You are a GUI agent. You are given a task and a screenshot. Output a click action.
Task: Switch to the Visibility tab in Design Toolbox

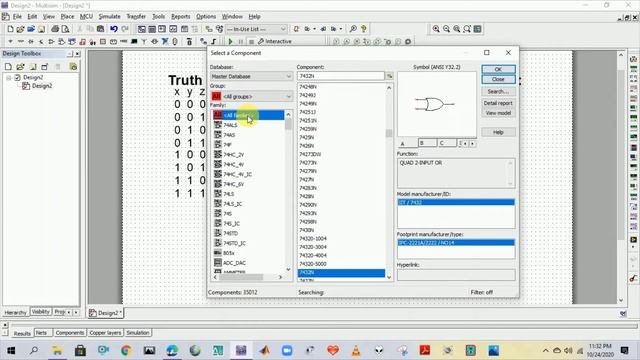click(x=40, y=312)
